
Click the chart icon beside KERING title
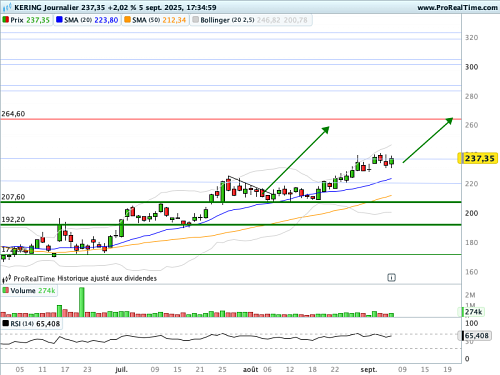point(7,7)
